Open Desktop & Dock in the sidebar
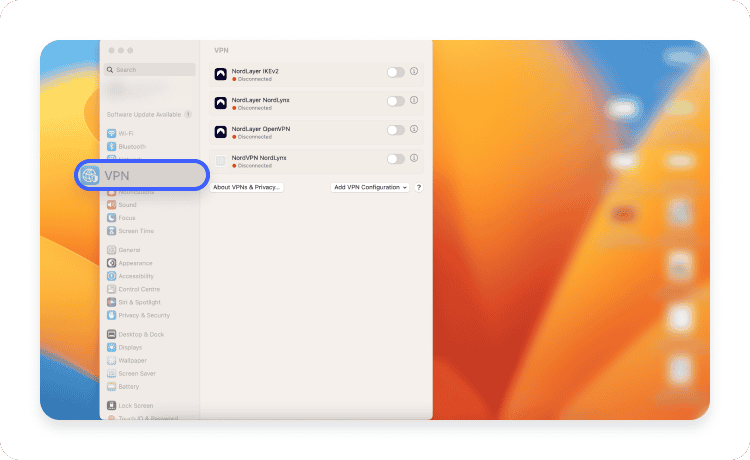750x460 pixels. [x=135, y=334]
